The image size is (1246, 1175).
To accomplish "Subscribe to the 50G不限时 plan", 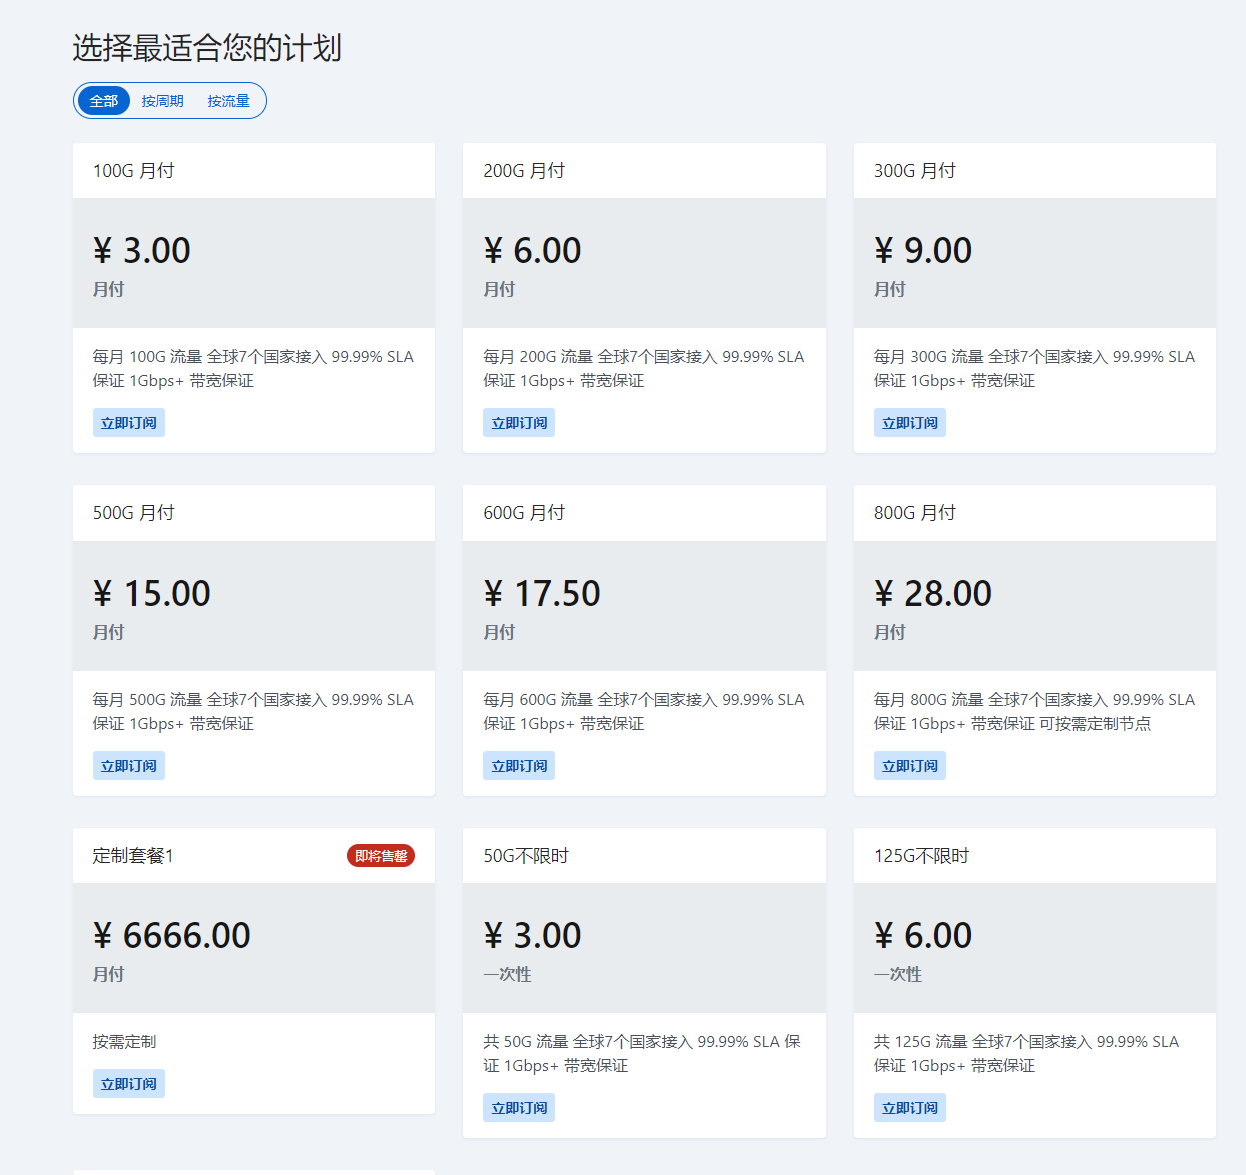I will (x=519, y=1108).
